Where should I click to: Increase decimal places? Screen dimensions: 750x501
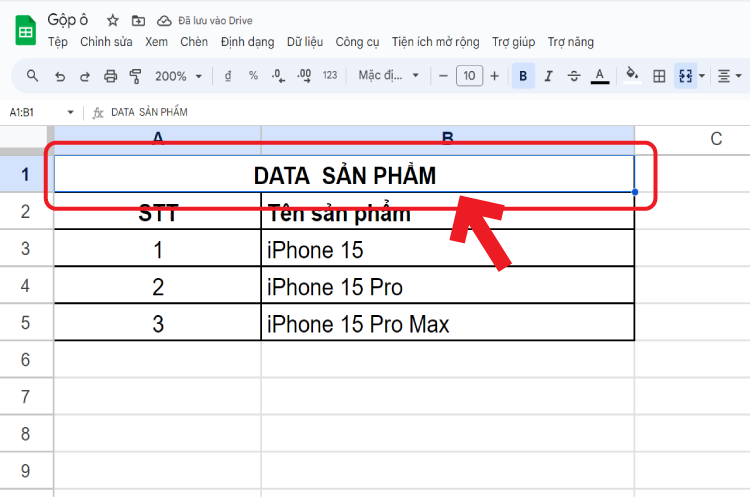click(x=304, y=76)
